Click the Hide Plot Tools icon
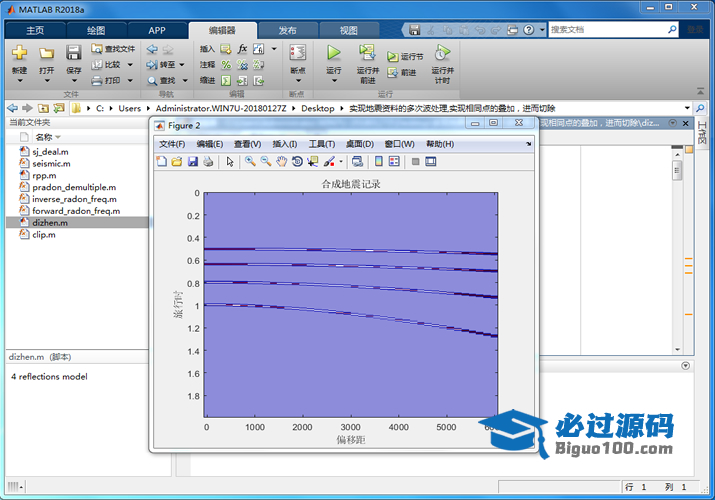The height and width of the screenshot is (500, 715). (415, 161)
